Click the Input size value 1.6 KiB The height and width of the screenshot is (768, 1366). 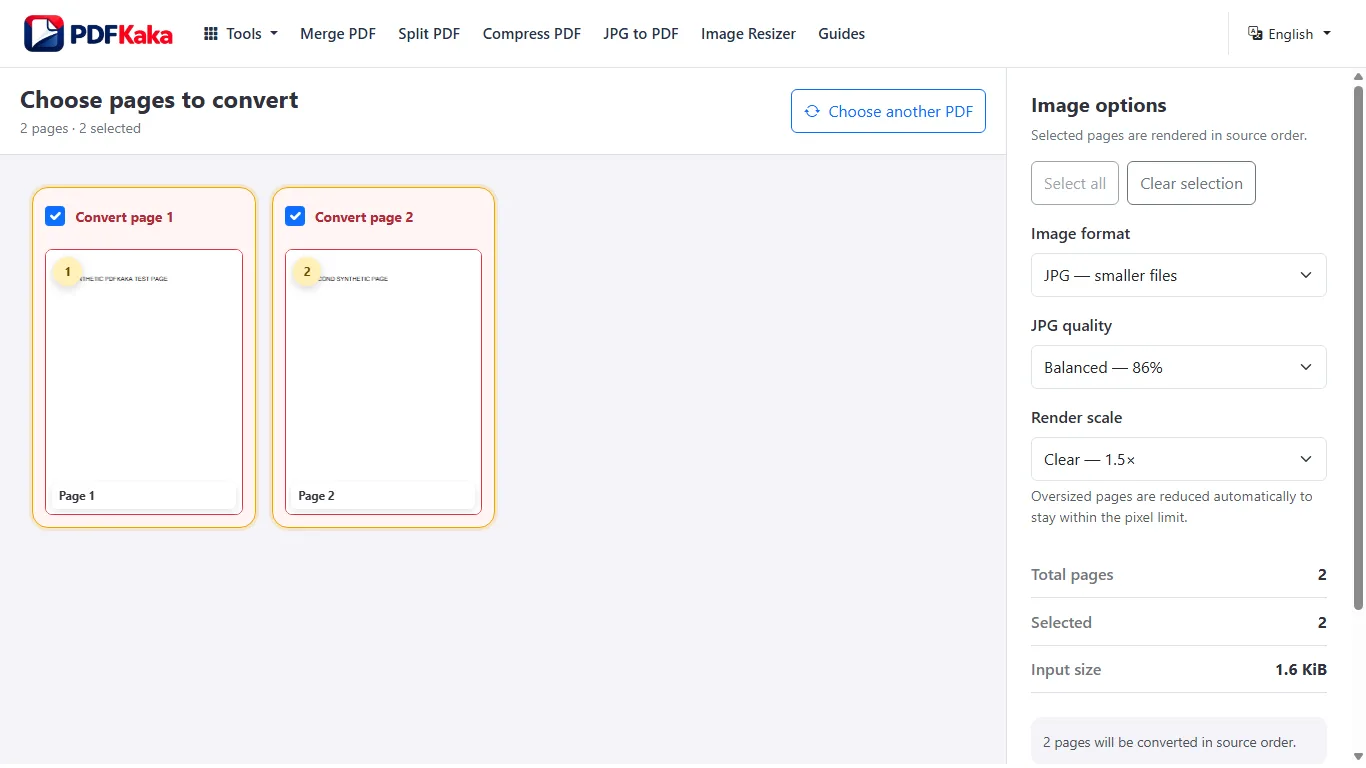(1301, 670)
